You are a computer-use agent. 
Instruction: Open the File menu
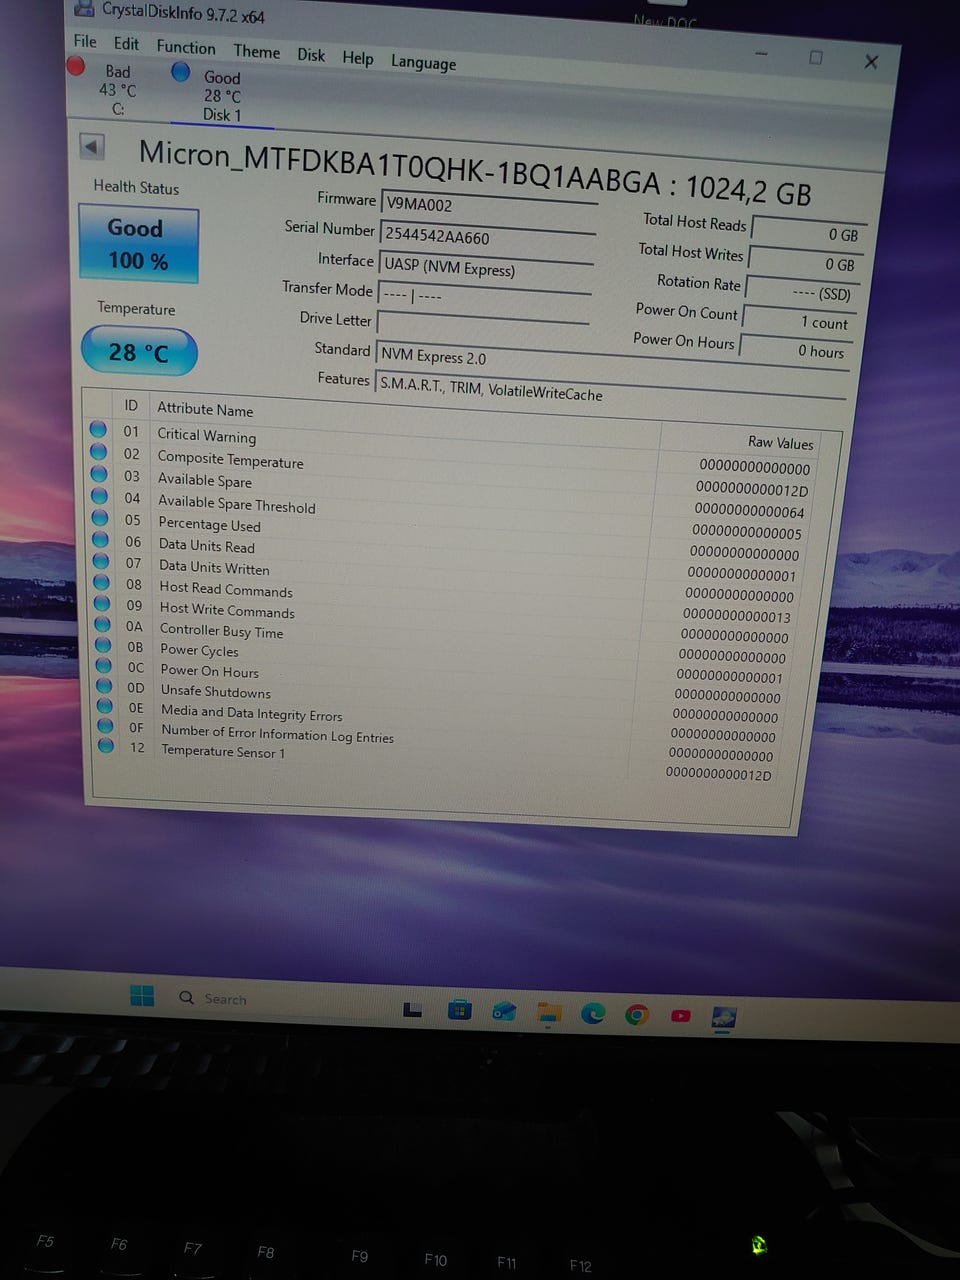pyautogui.click(x=85, y=41)
